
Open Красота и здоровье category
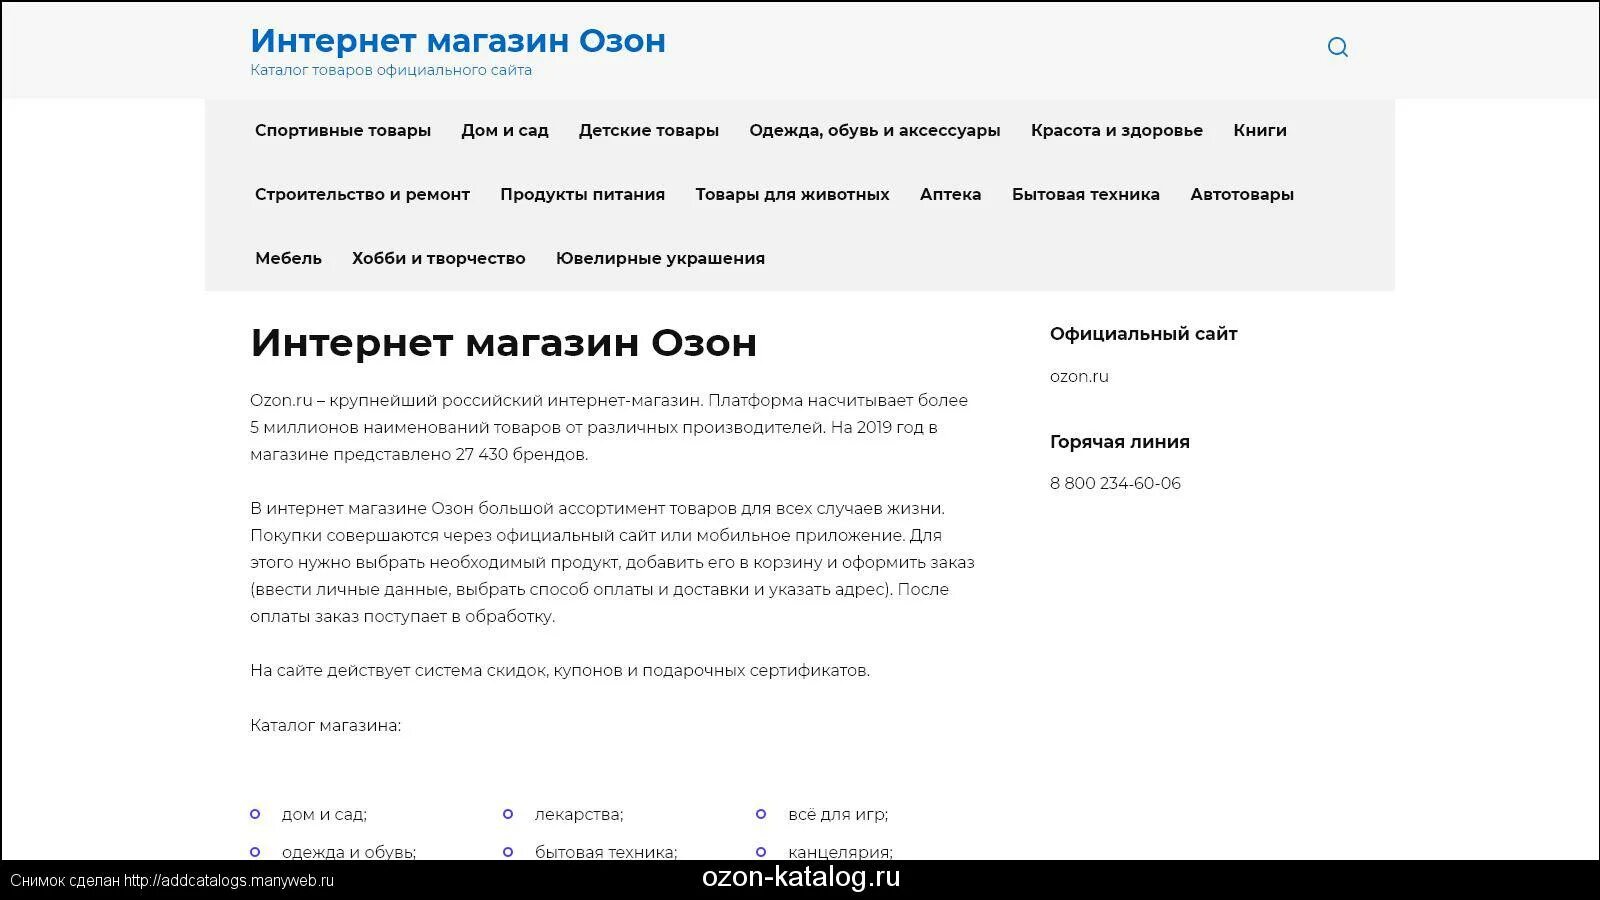point(1117,130)
